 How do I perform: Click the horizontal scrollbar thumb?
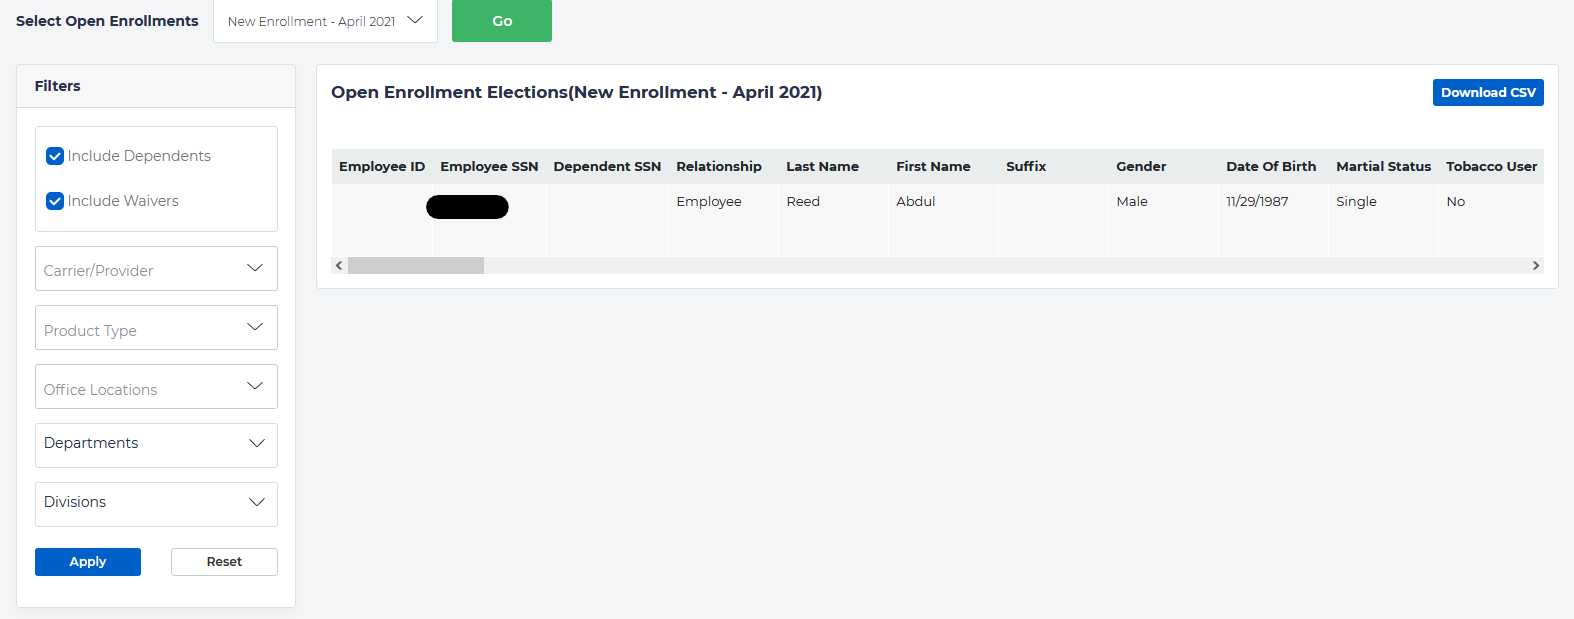click(x=416, y=265)
